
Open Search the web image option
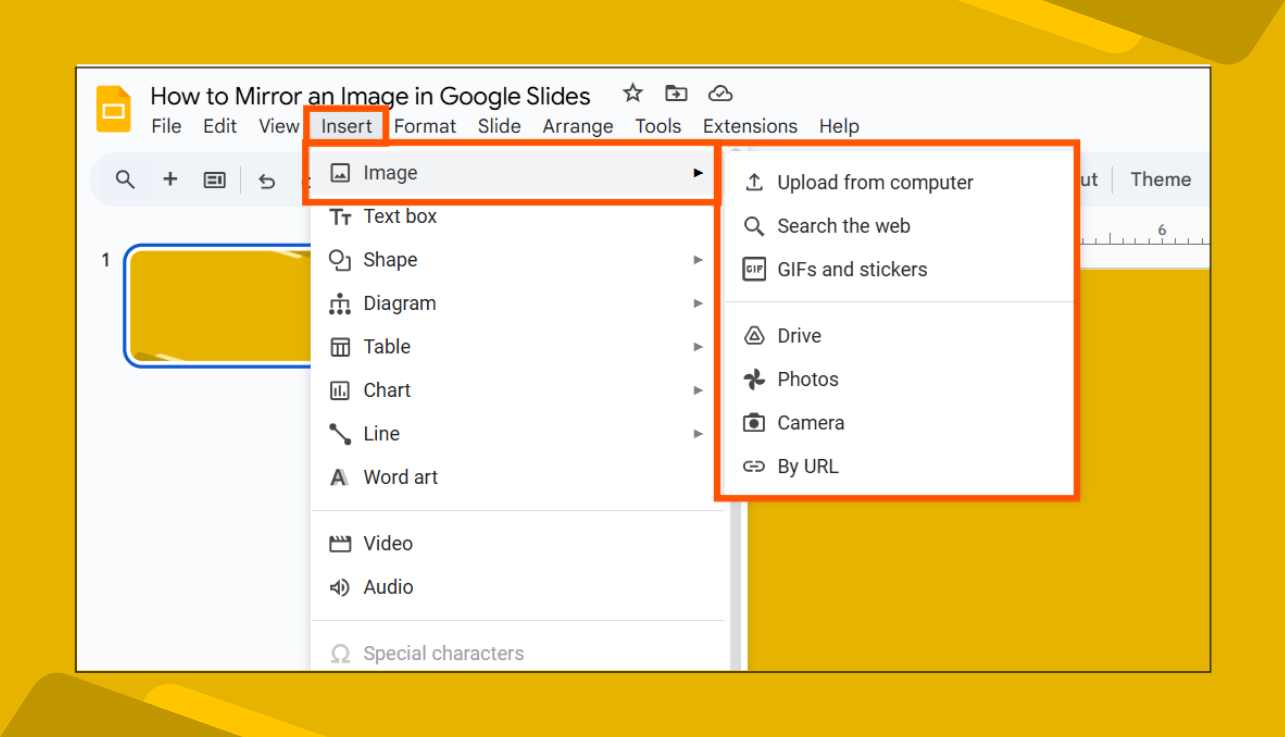844,226
